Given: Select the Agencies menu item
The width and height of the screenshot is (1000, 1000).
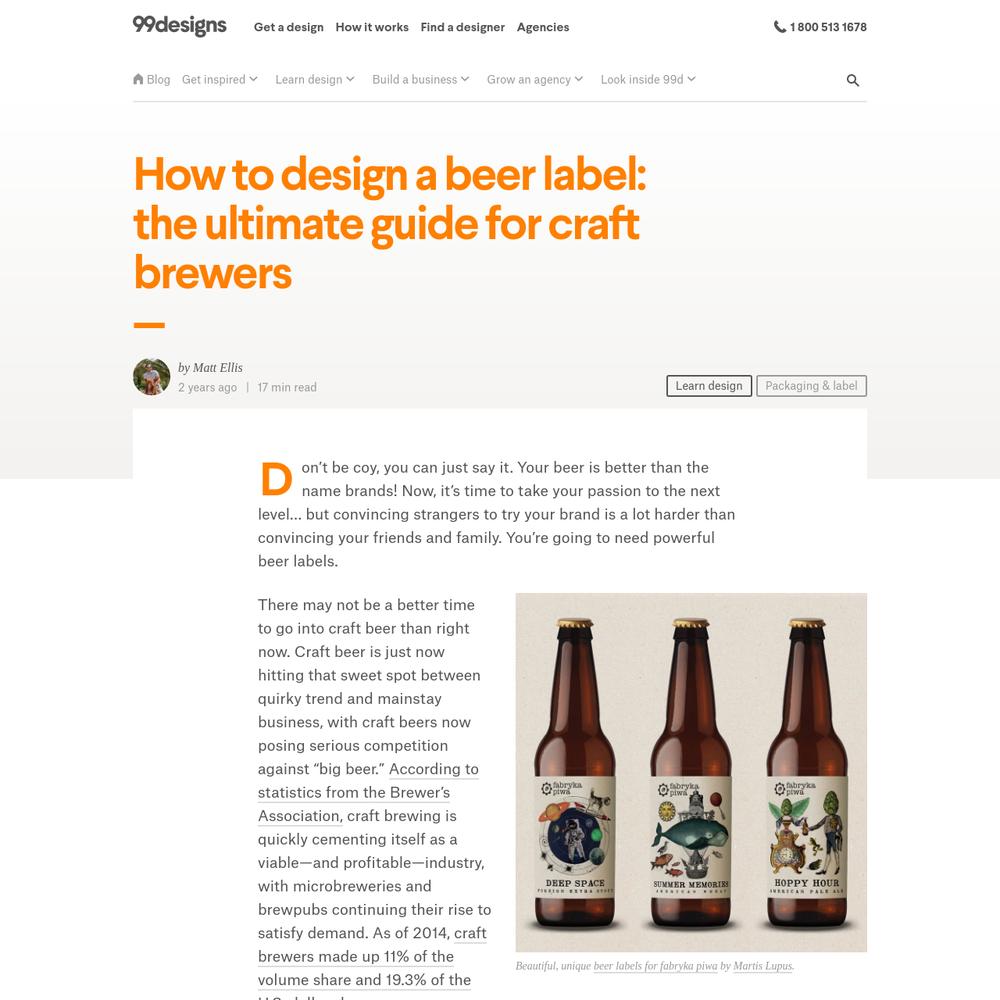Looking at the screenshot, I should pyautogui.click(x=543, y=27).
